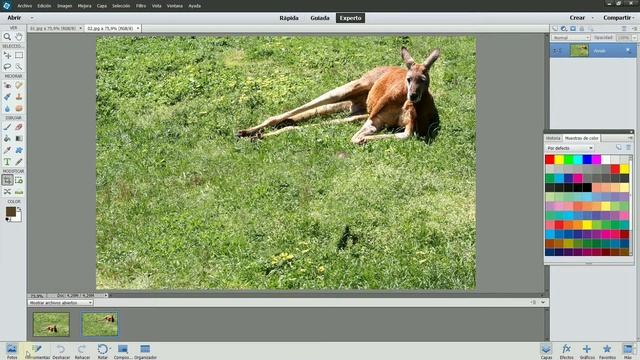Open the Archivo menu

click(x=24, y=6)
